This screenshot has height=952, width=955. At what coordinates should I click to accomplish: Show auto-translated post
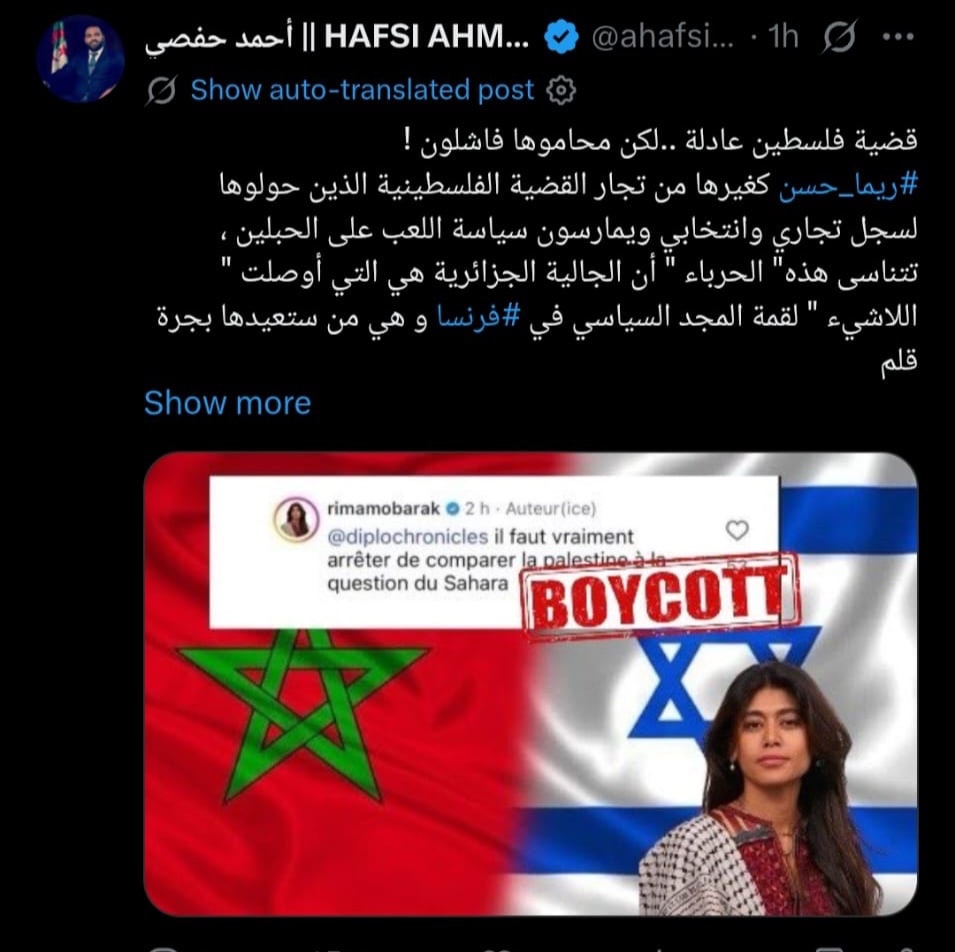[362, 90]
